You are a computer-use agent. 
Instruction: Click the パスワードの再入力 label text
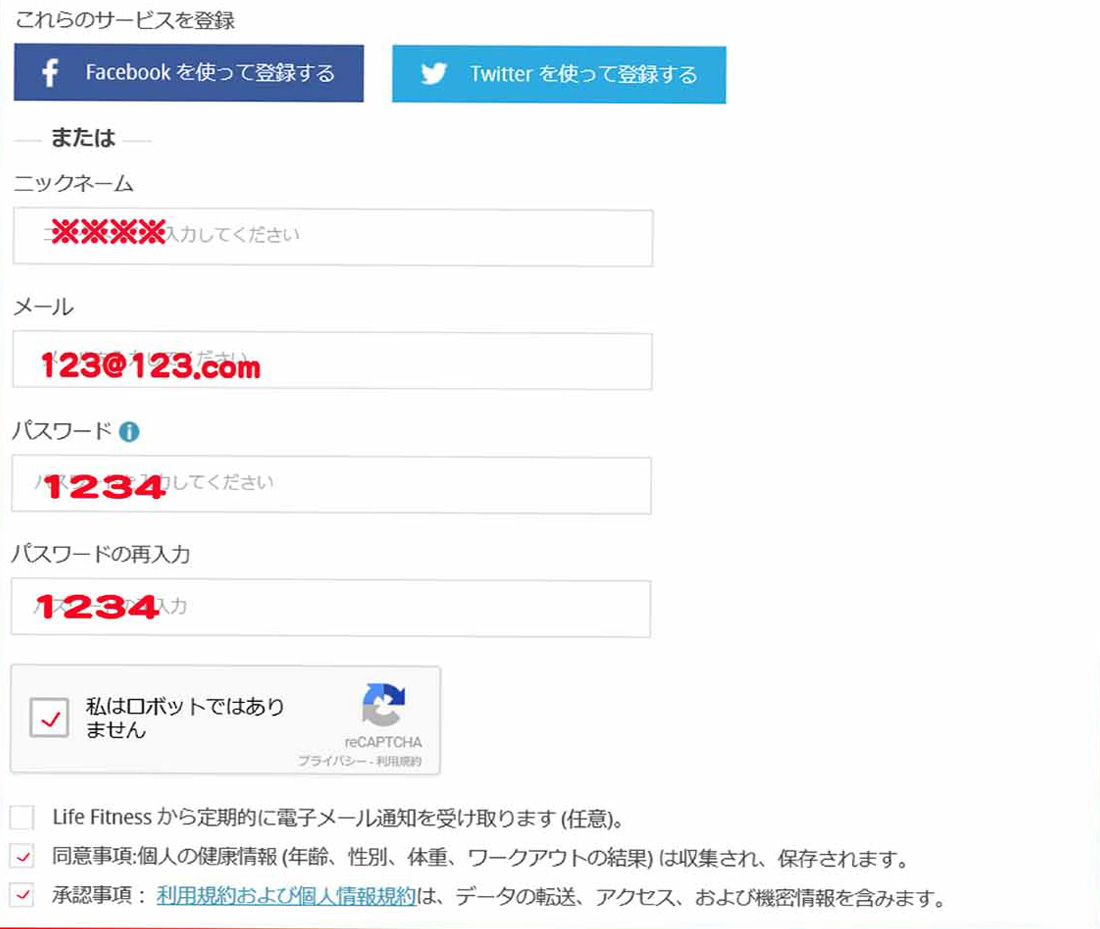point(100,554)
